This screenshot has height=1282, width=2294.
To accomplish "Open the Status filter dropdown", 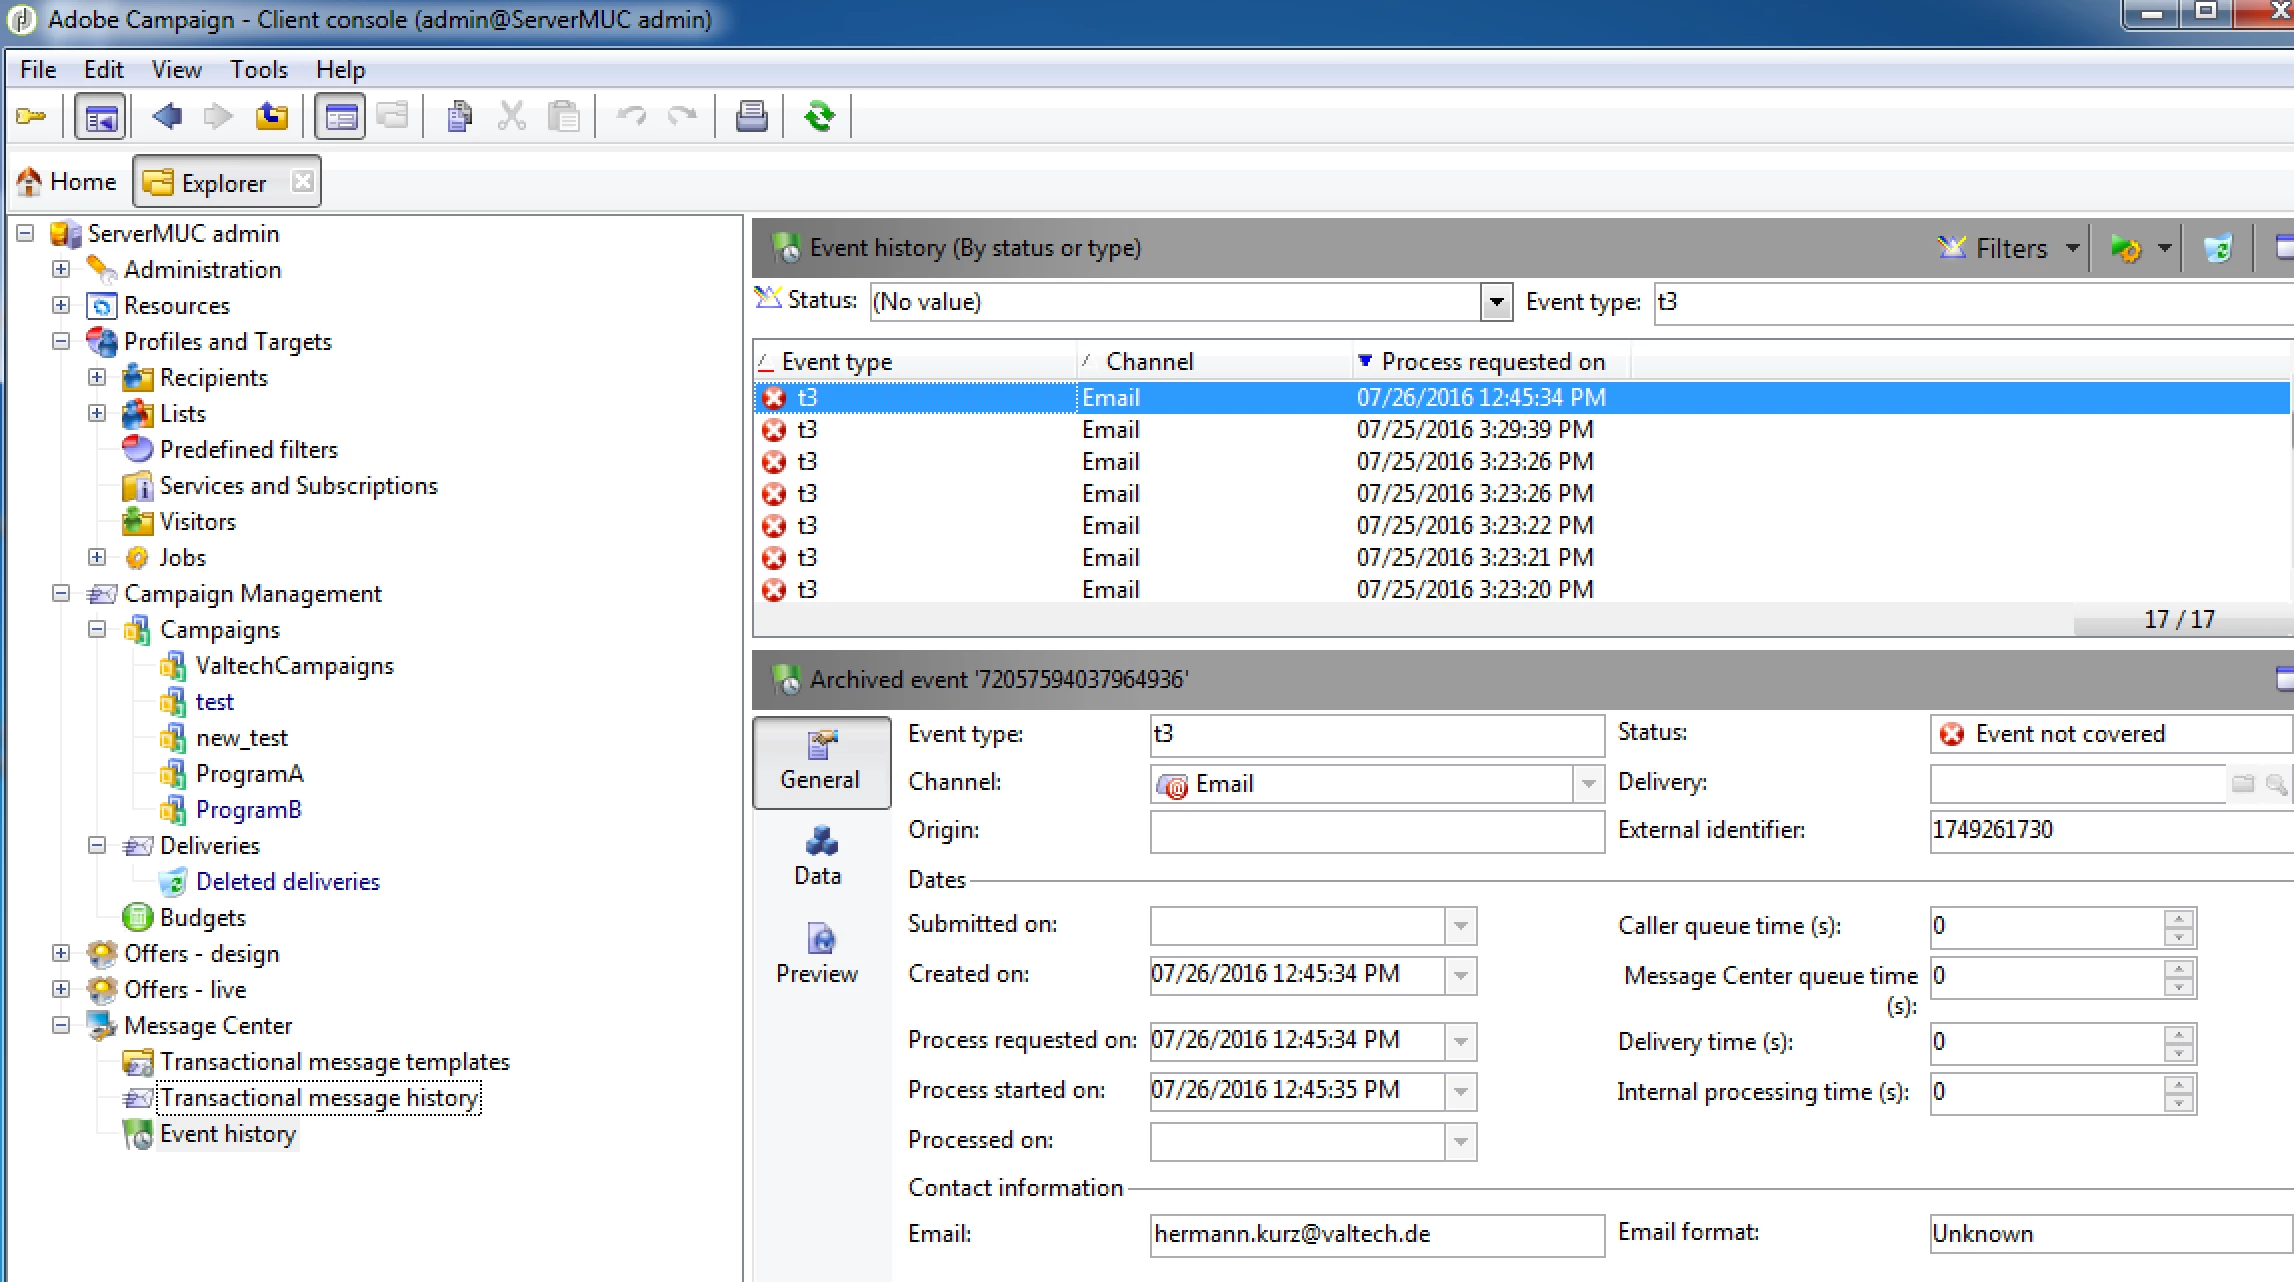I will [x=1495, y=302].
